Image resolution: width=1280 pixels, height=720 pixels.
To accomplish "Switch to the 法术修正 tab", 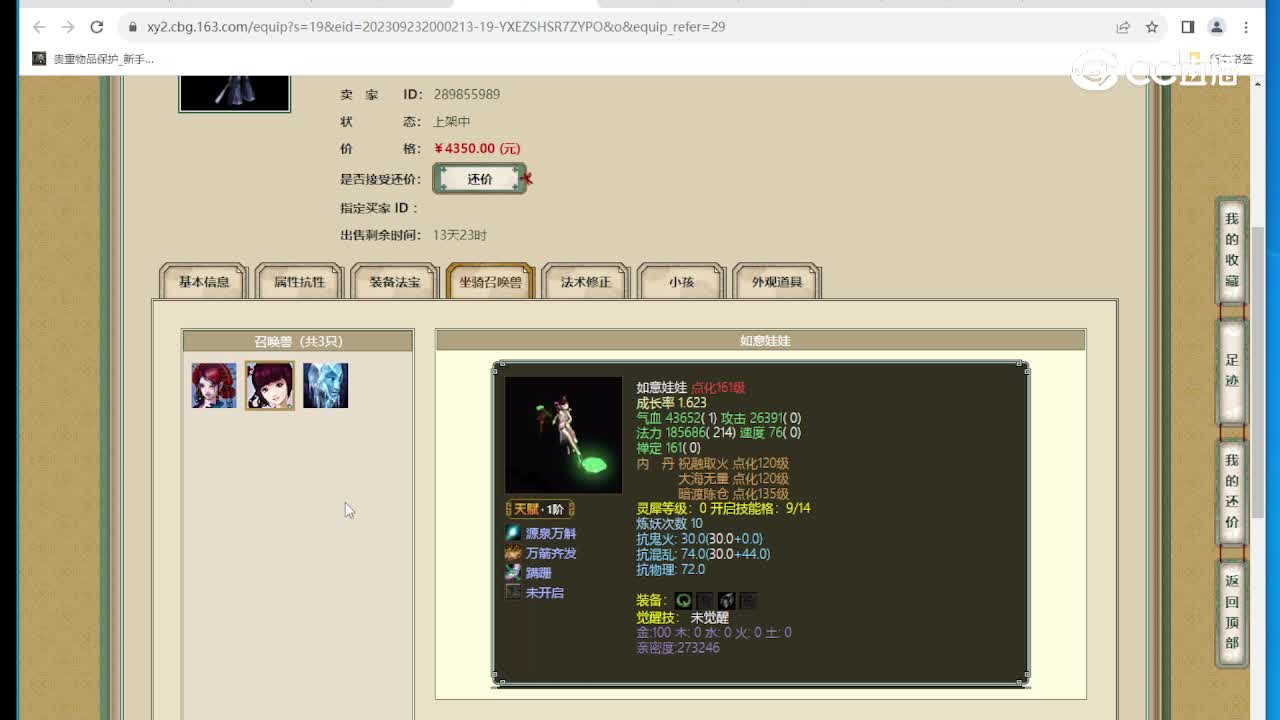I will pyautogui.click(x=586, y=282).
